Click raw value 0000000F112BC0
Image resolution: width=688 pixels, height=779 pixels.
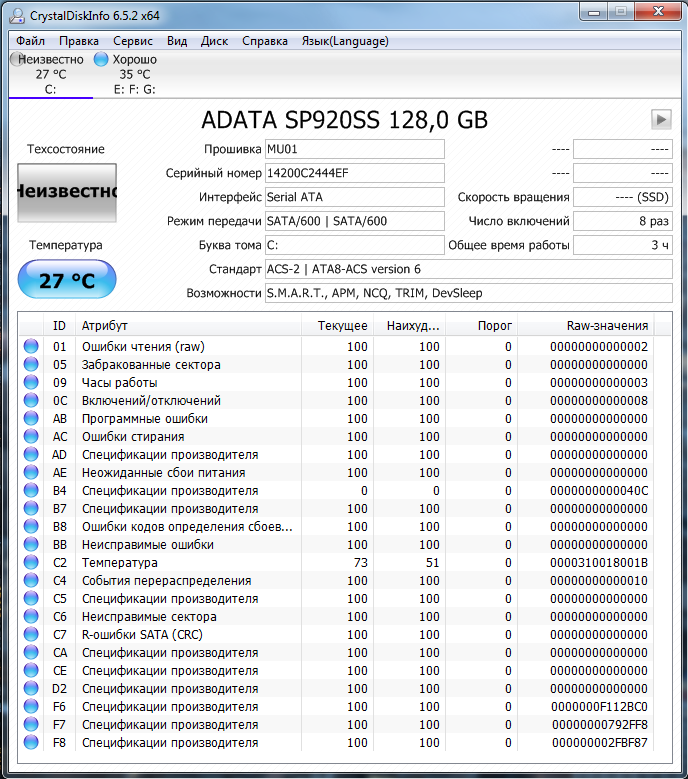pos(599,706)
